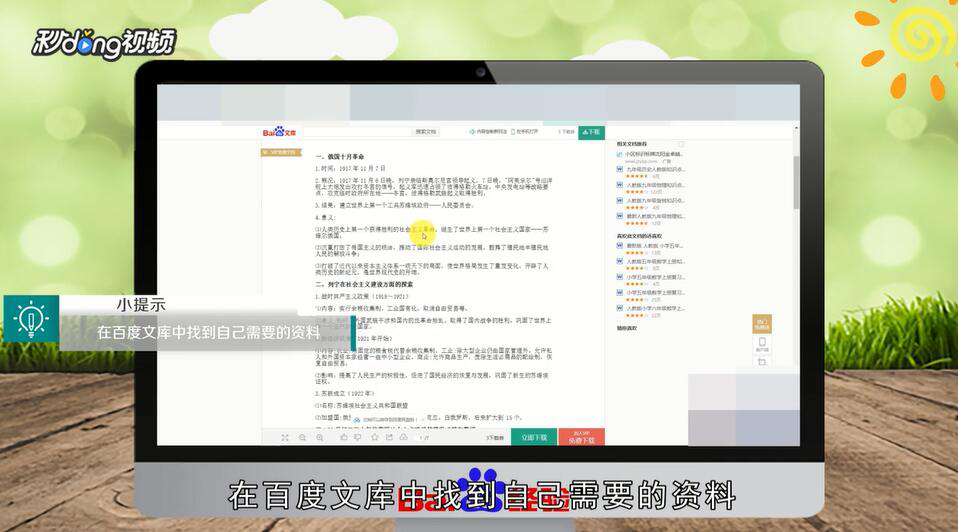
Task: Click the crop screenshot icon
Action: 762,362
